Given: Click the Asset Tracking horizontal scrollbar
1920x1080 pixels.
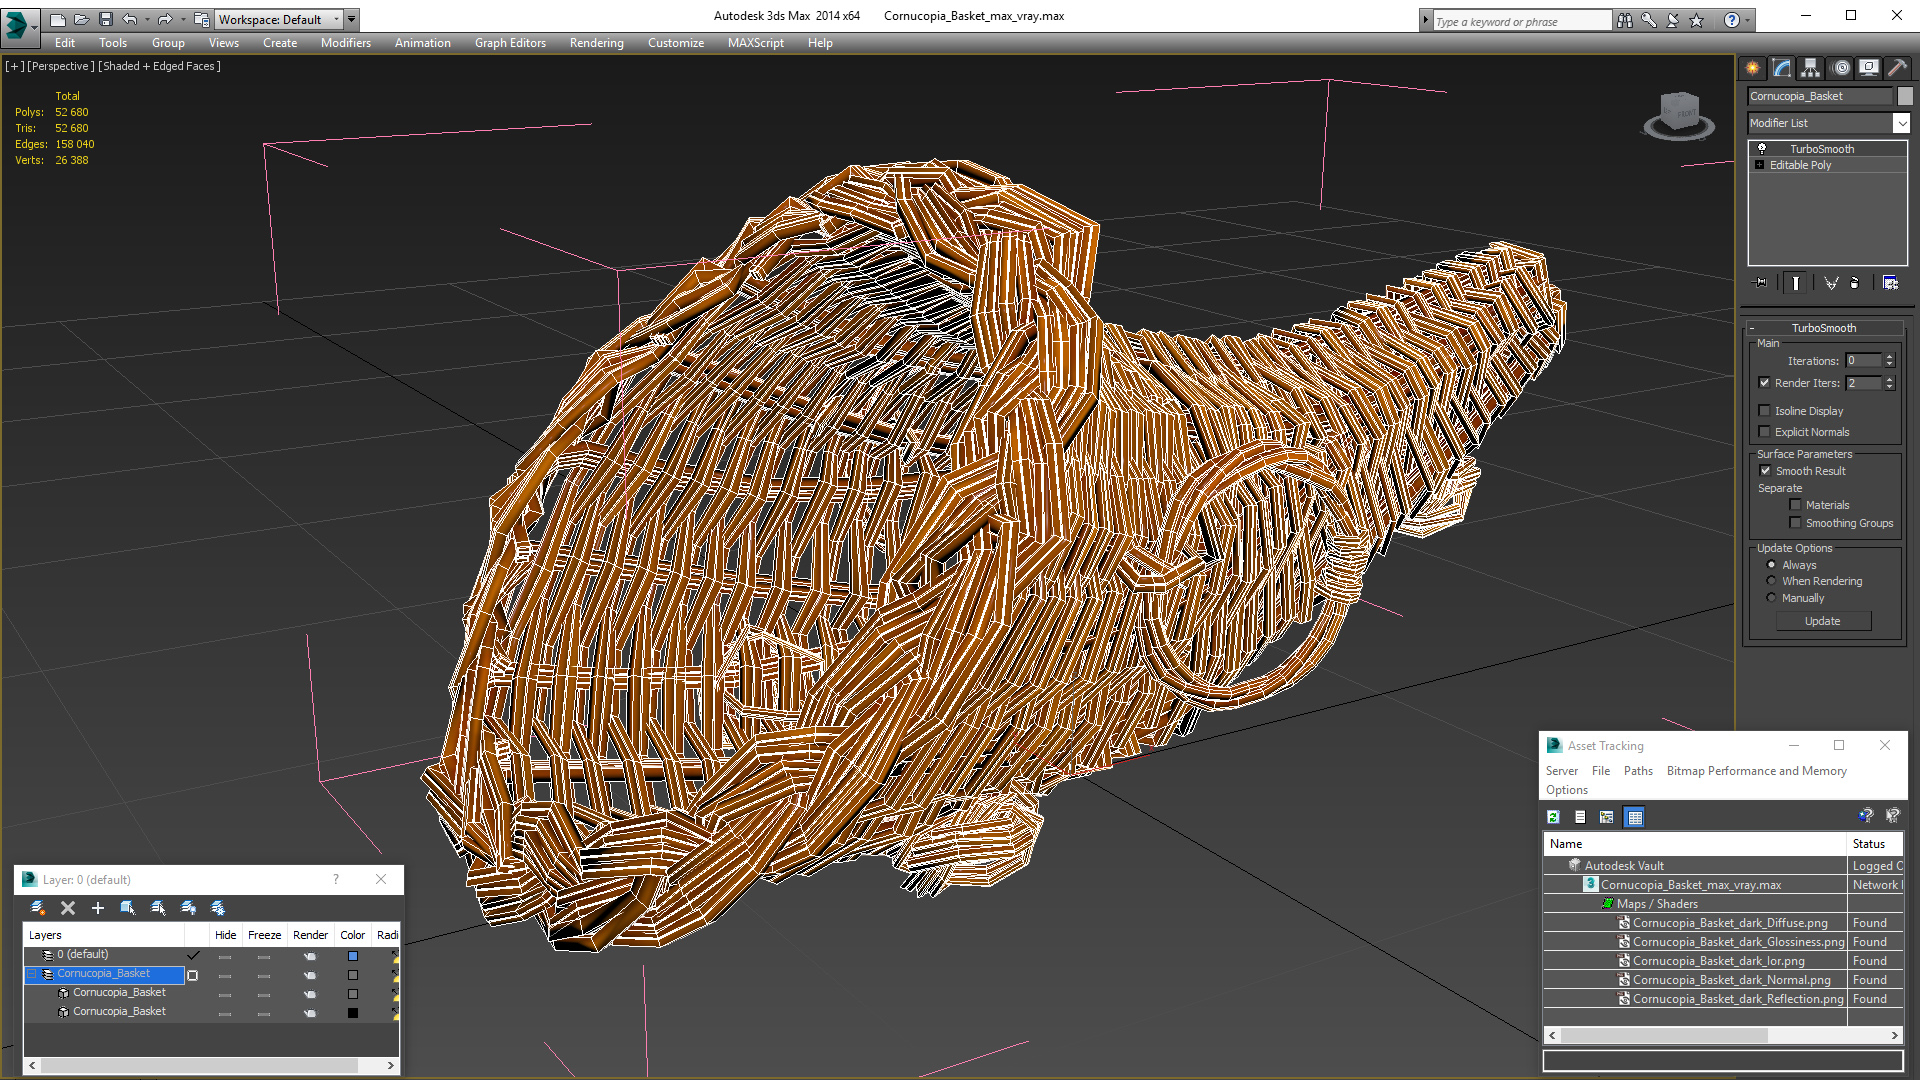Looking at the screenshot, I should pos(1722,1036).
